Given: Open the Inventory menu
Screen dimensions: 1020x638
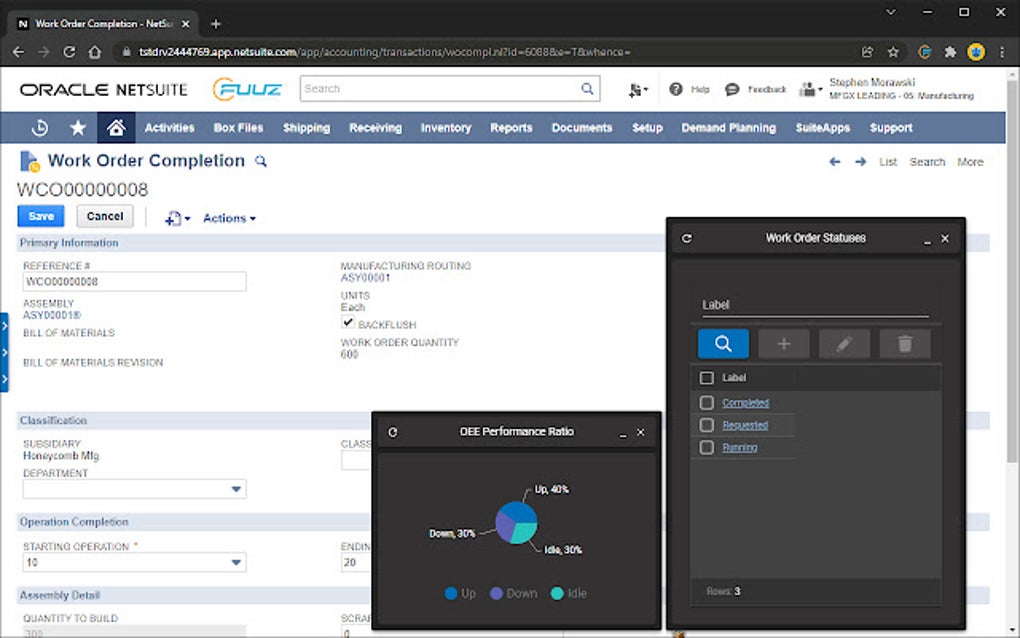Looking at the screenshot, I should tap(445, 128).
